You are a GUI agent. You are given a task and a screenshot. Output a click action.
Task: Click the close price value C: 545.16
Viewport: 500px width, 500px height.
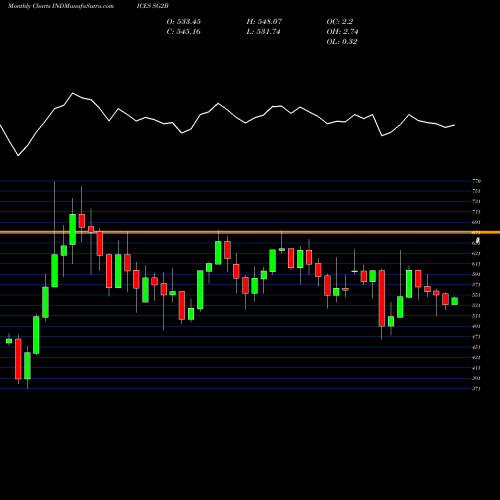[x=184, y=32]
